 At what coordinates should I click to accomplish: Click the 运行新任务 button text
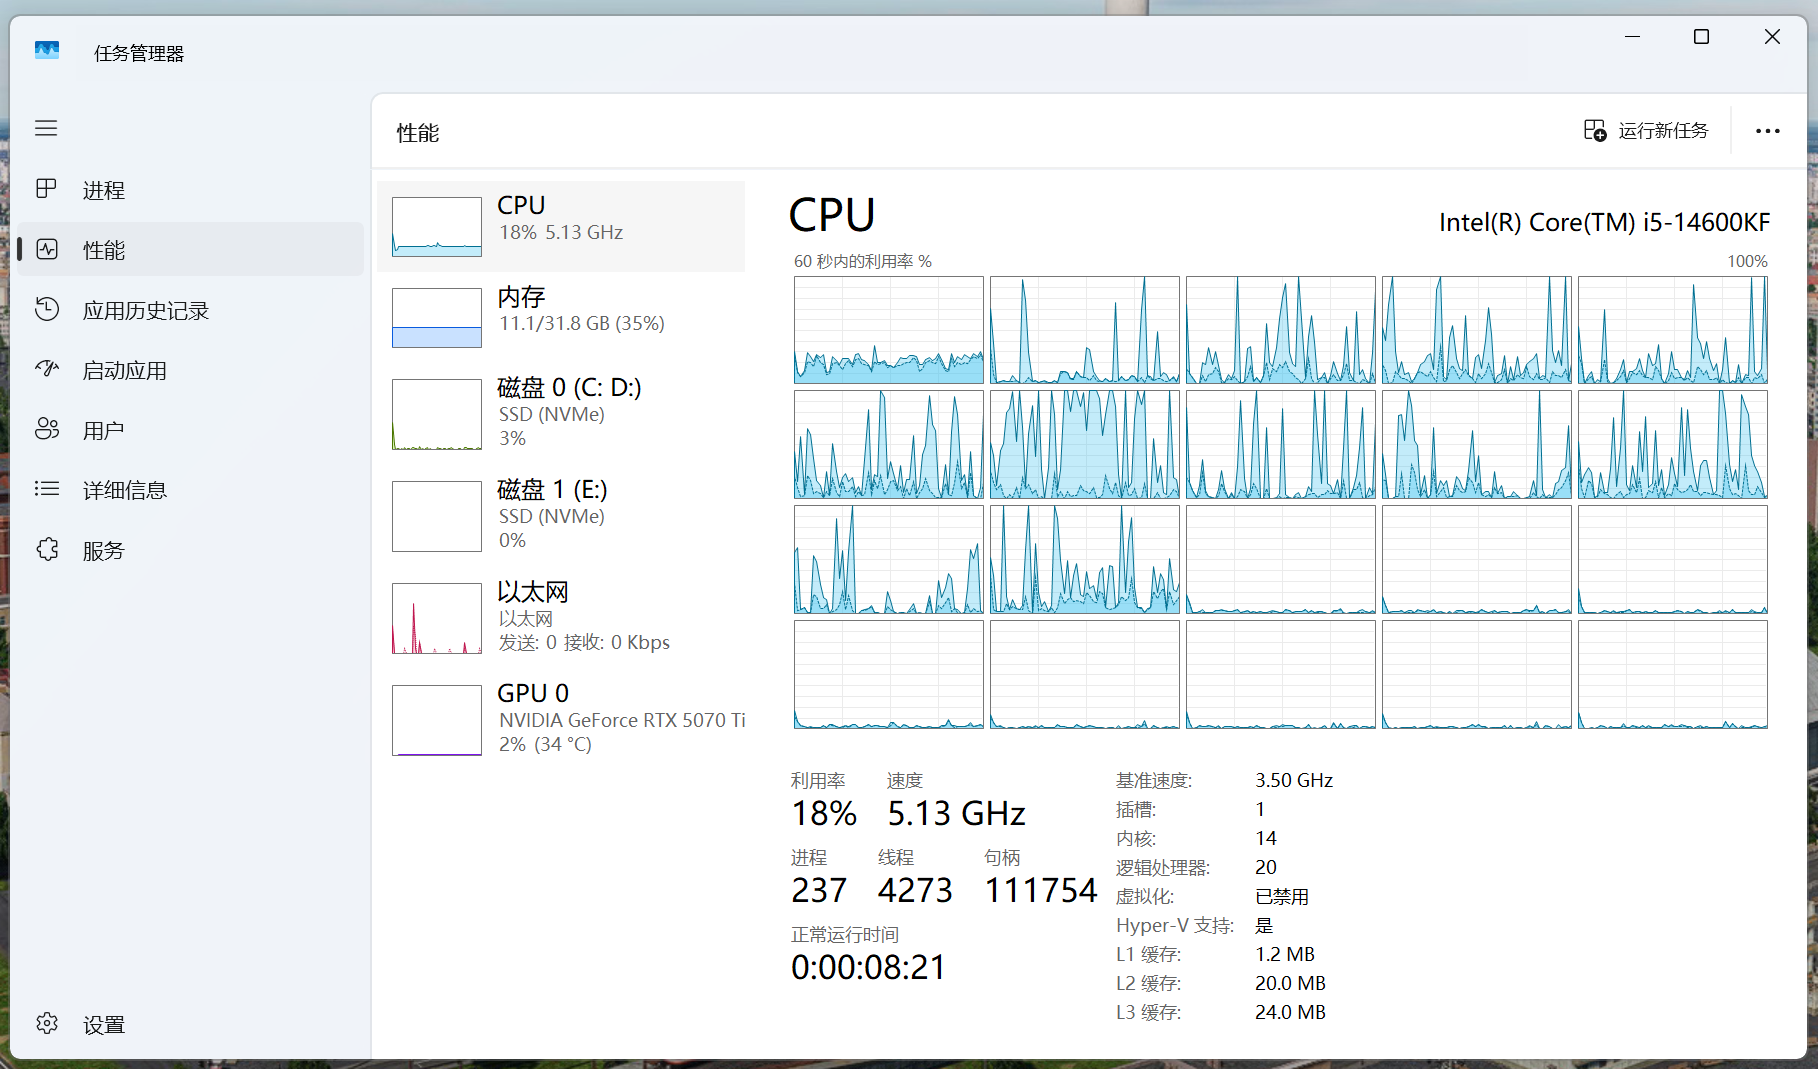point(1663,131)
